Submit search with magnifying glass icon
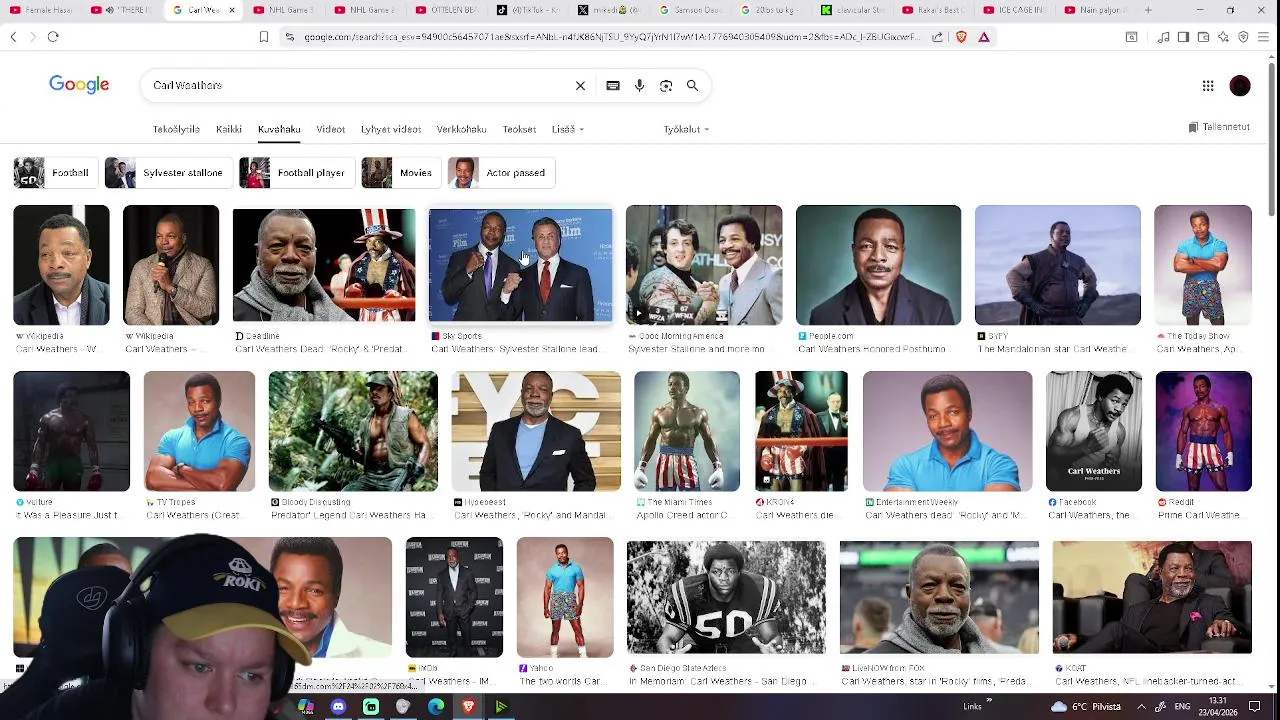The height and width of the screenshot is (720, 1280). (x=692, y=86)
